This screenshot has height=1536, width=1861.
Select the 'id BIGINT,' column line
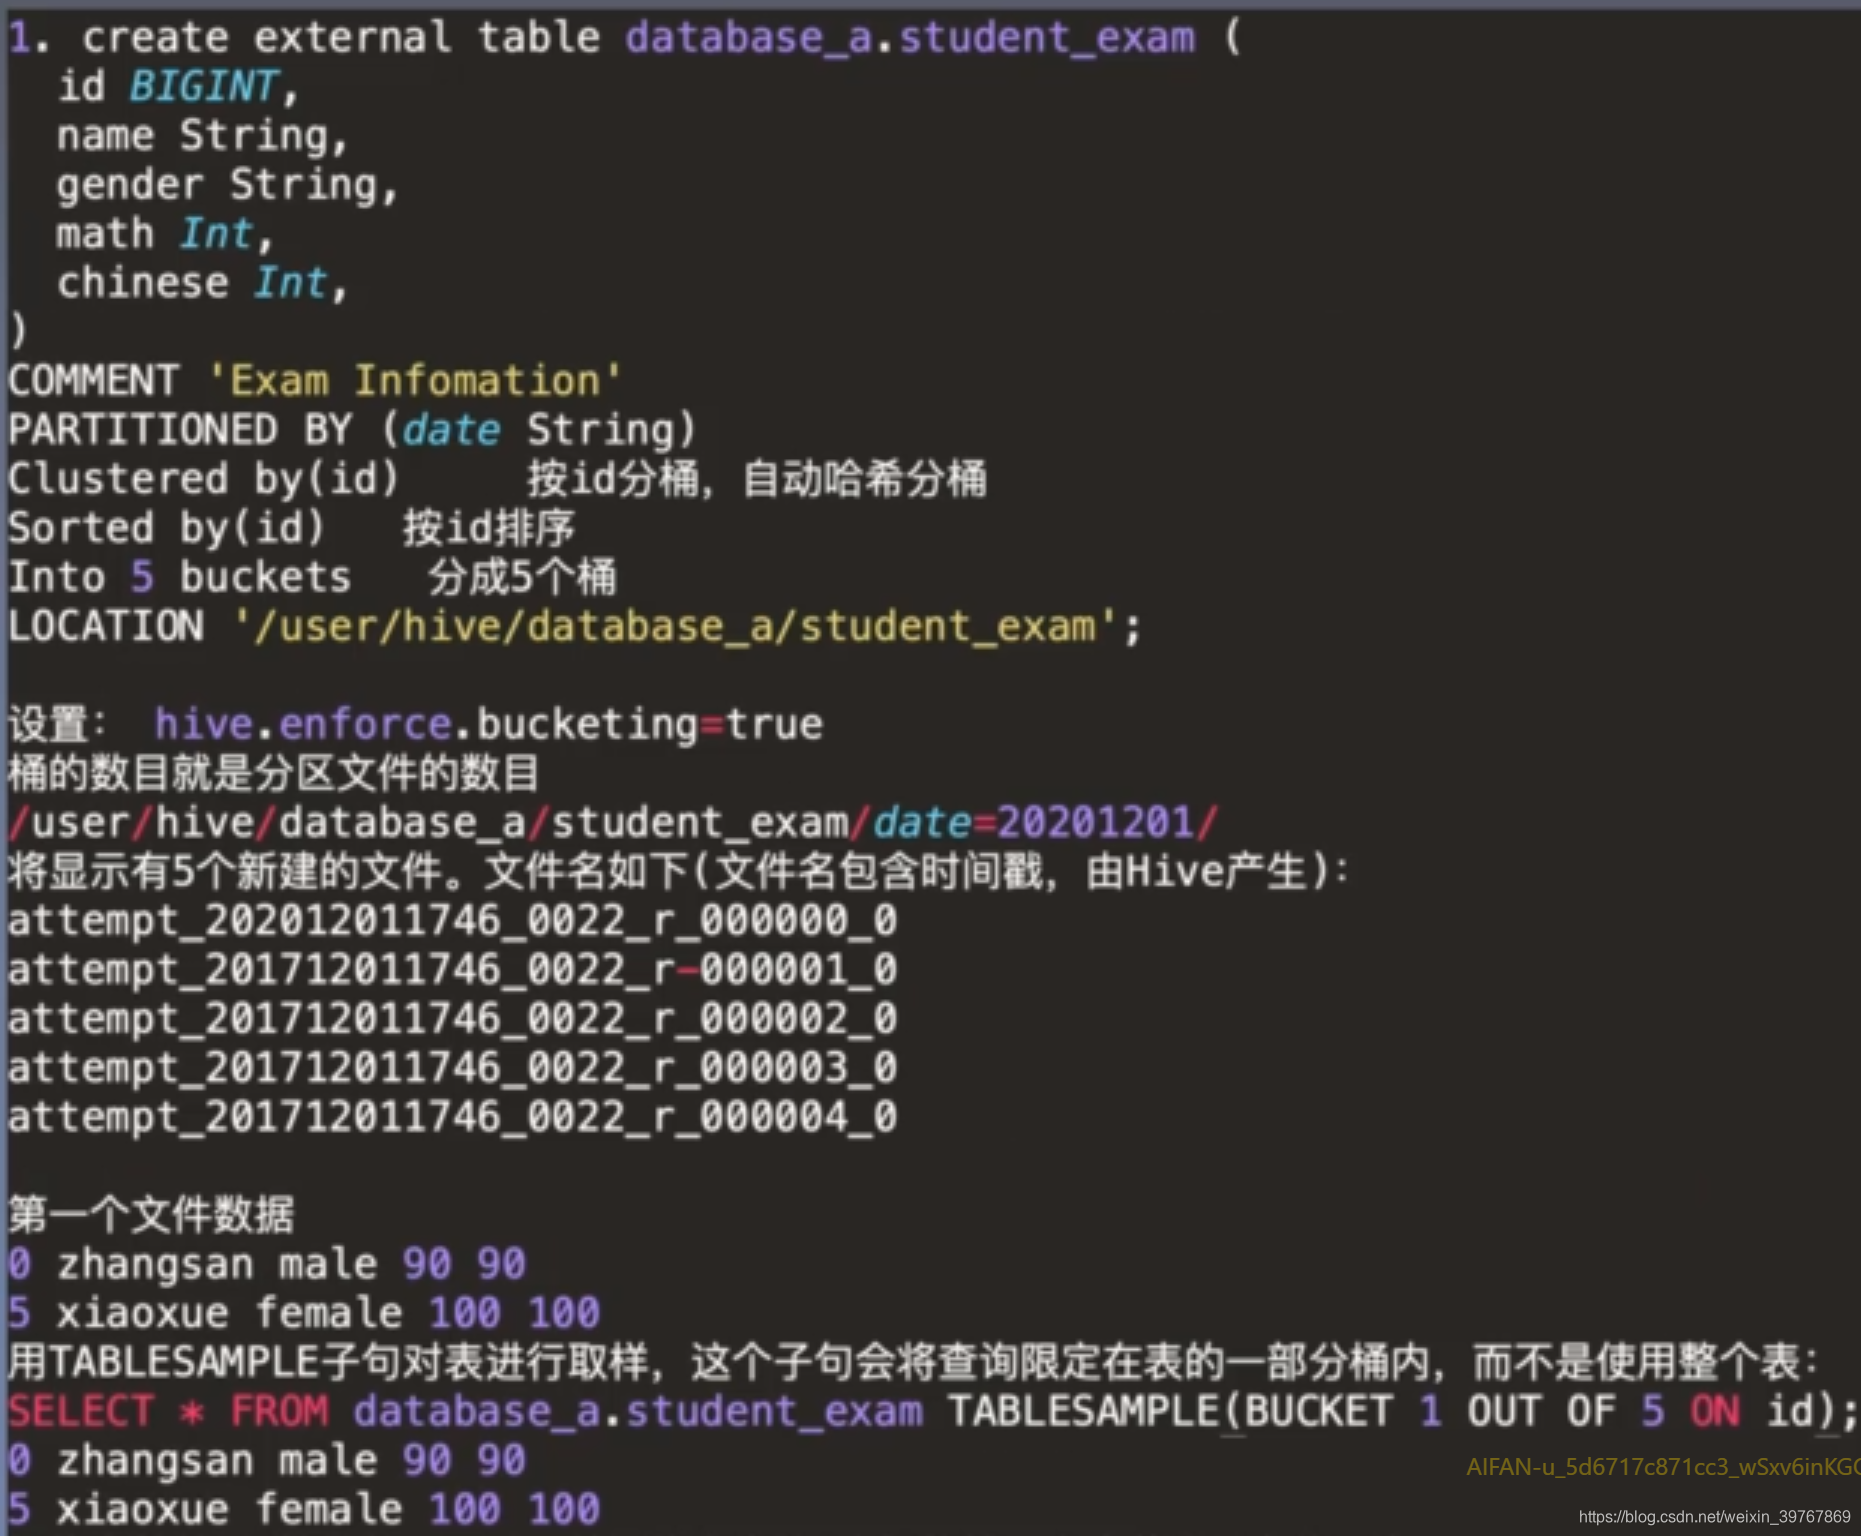pyautogui.click(x=178, y=86)
